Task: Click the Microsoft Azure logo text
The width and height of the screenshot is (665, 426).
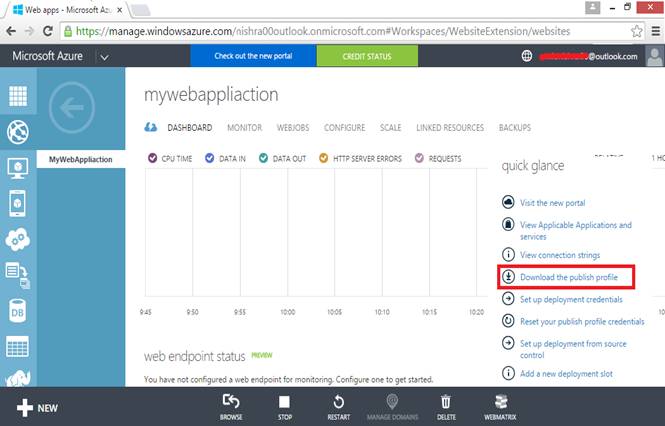Action: (x=48, y=56)
